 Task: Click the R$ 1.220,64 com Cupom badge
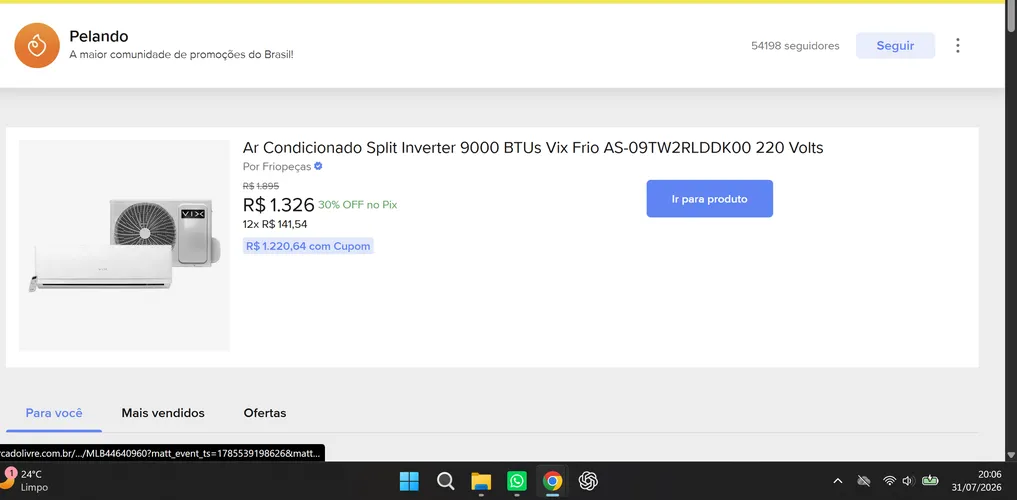pos(308,246)
